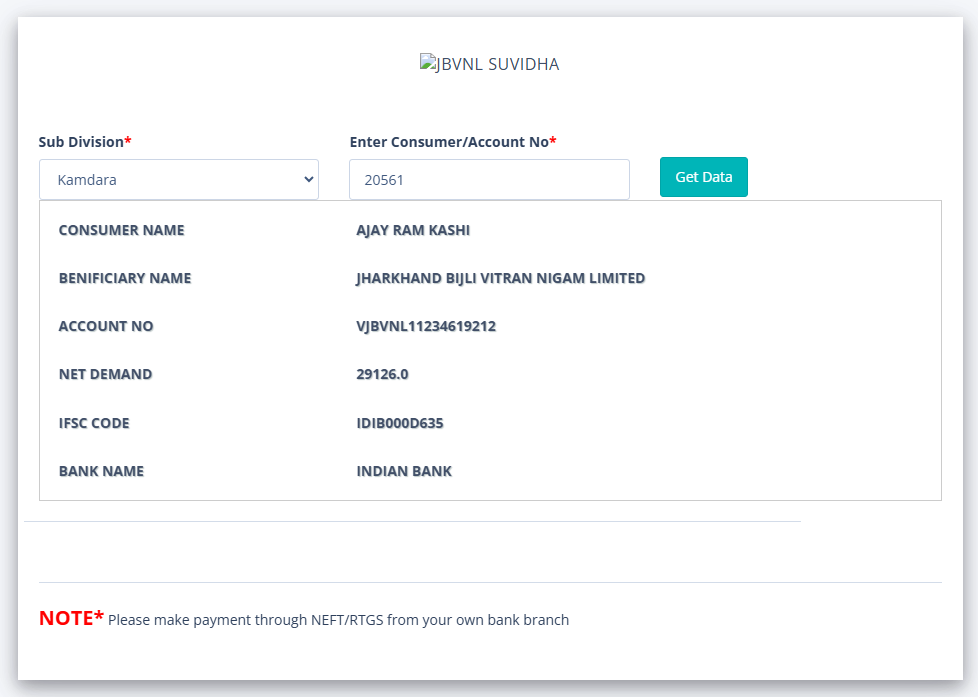
Task: Click the NEFT/RTGS payment instruction text
Action: pyautogui.click(x=339, y=620)
